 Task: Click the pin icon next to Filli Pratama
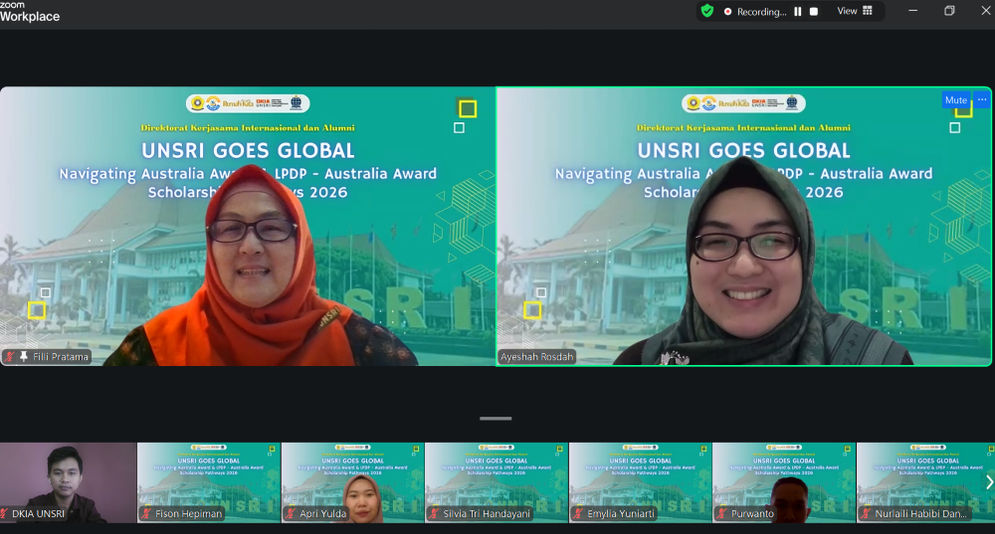pyautogui.click(x=24, y=356)
